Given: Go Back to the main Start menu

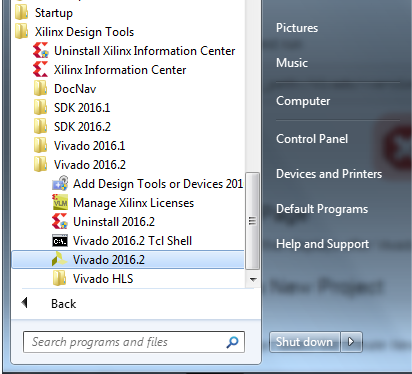Looking at the screenshot, I should pyautogui.click(x=63, y=304).
